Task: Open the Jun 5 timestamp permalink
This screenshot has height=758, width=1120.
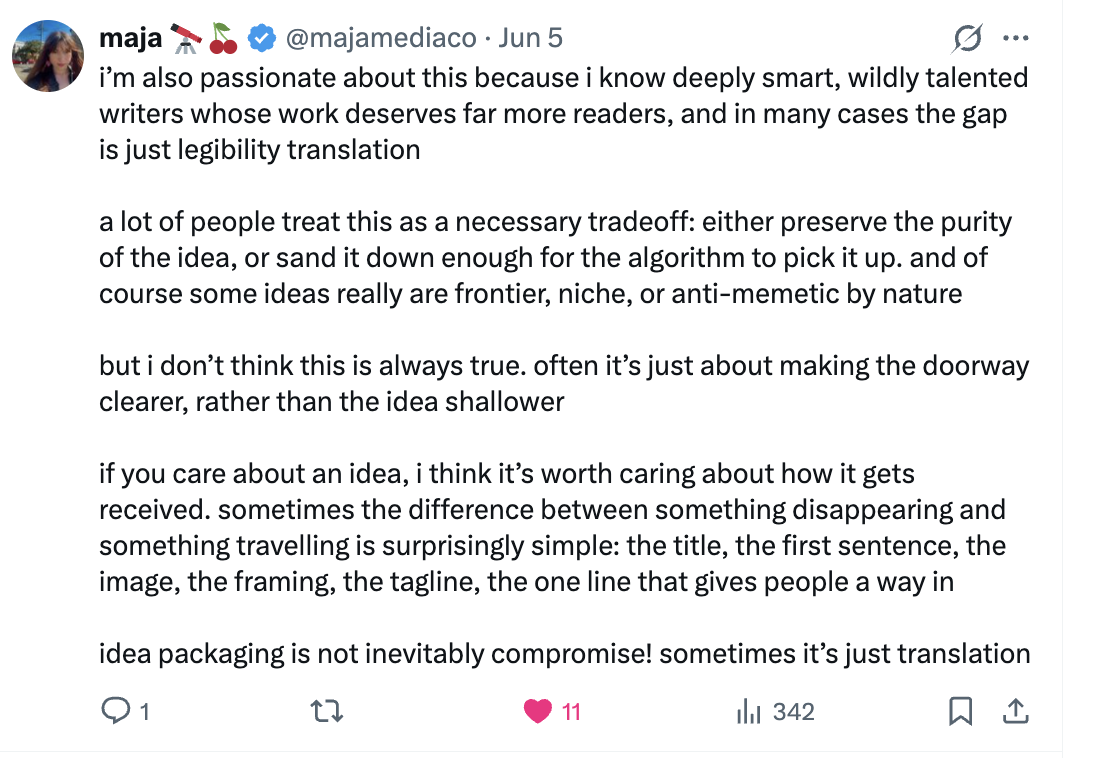Action: click(x=530, y=38)
